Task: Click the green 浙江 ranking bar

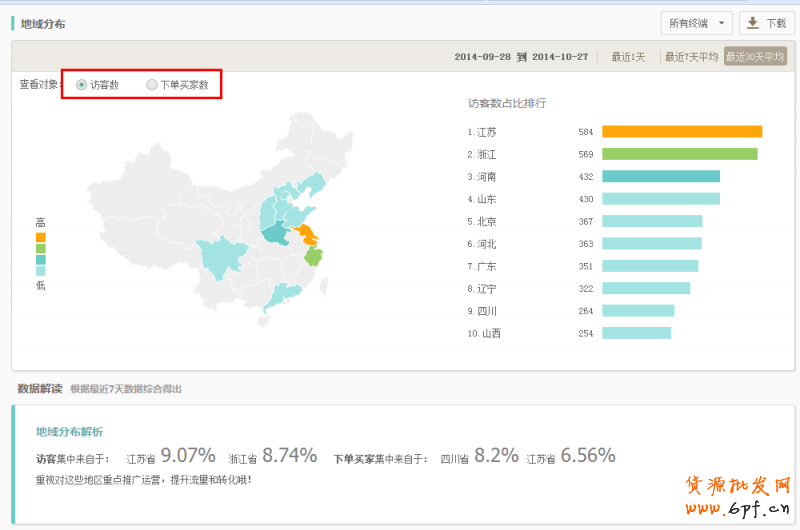Action: (679, 154)
